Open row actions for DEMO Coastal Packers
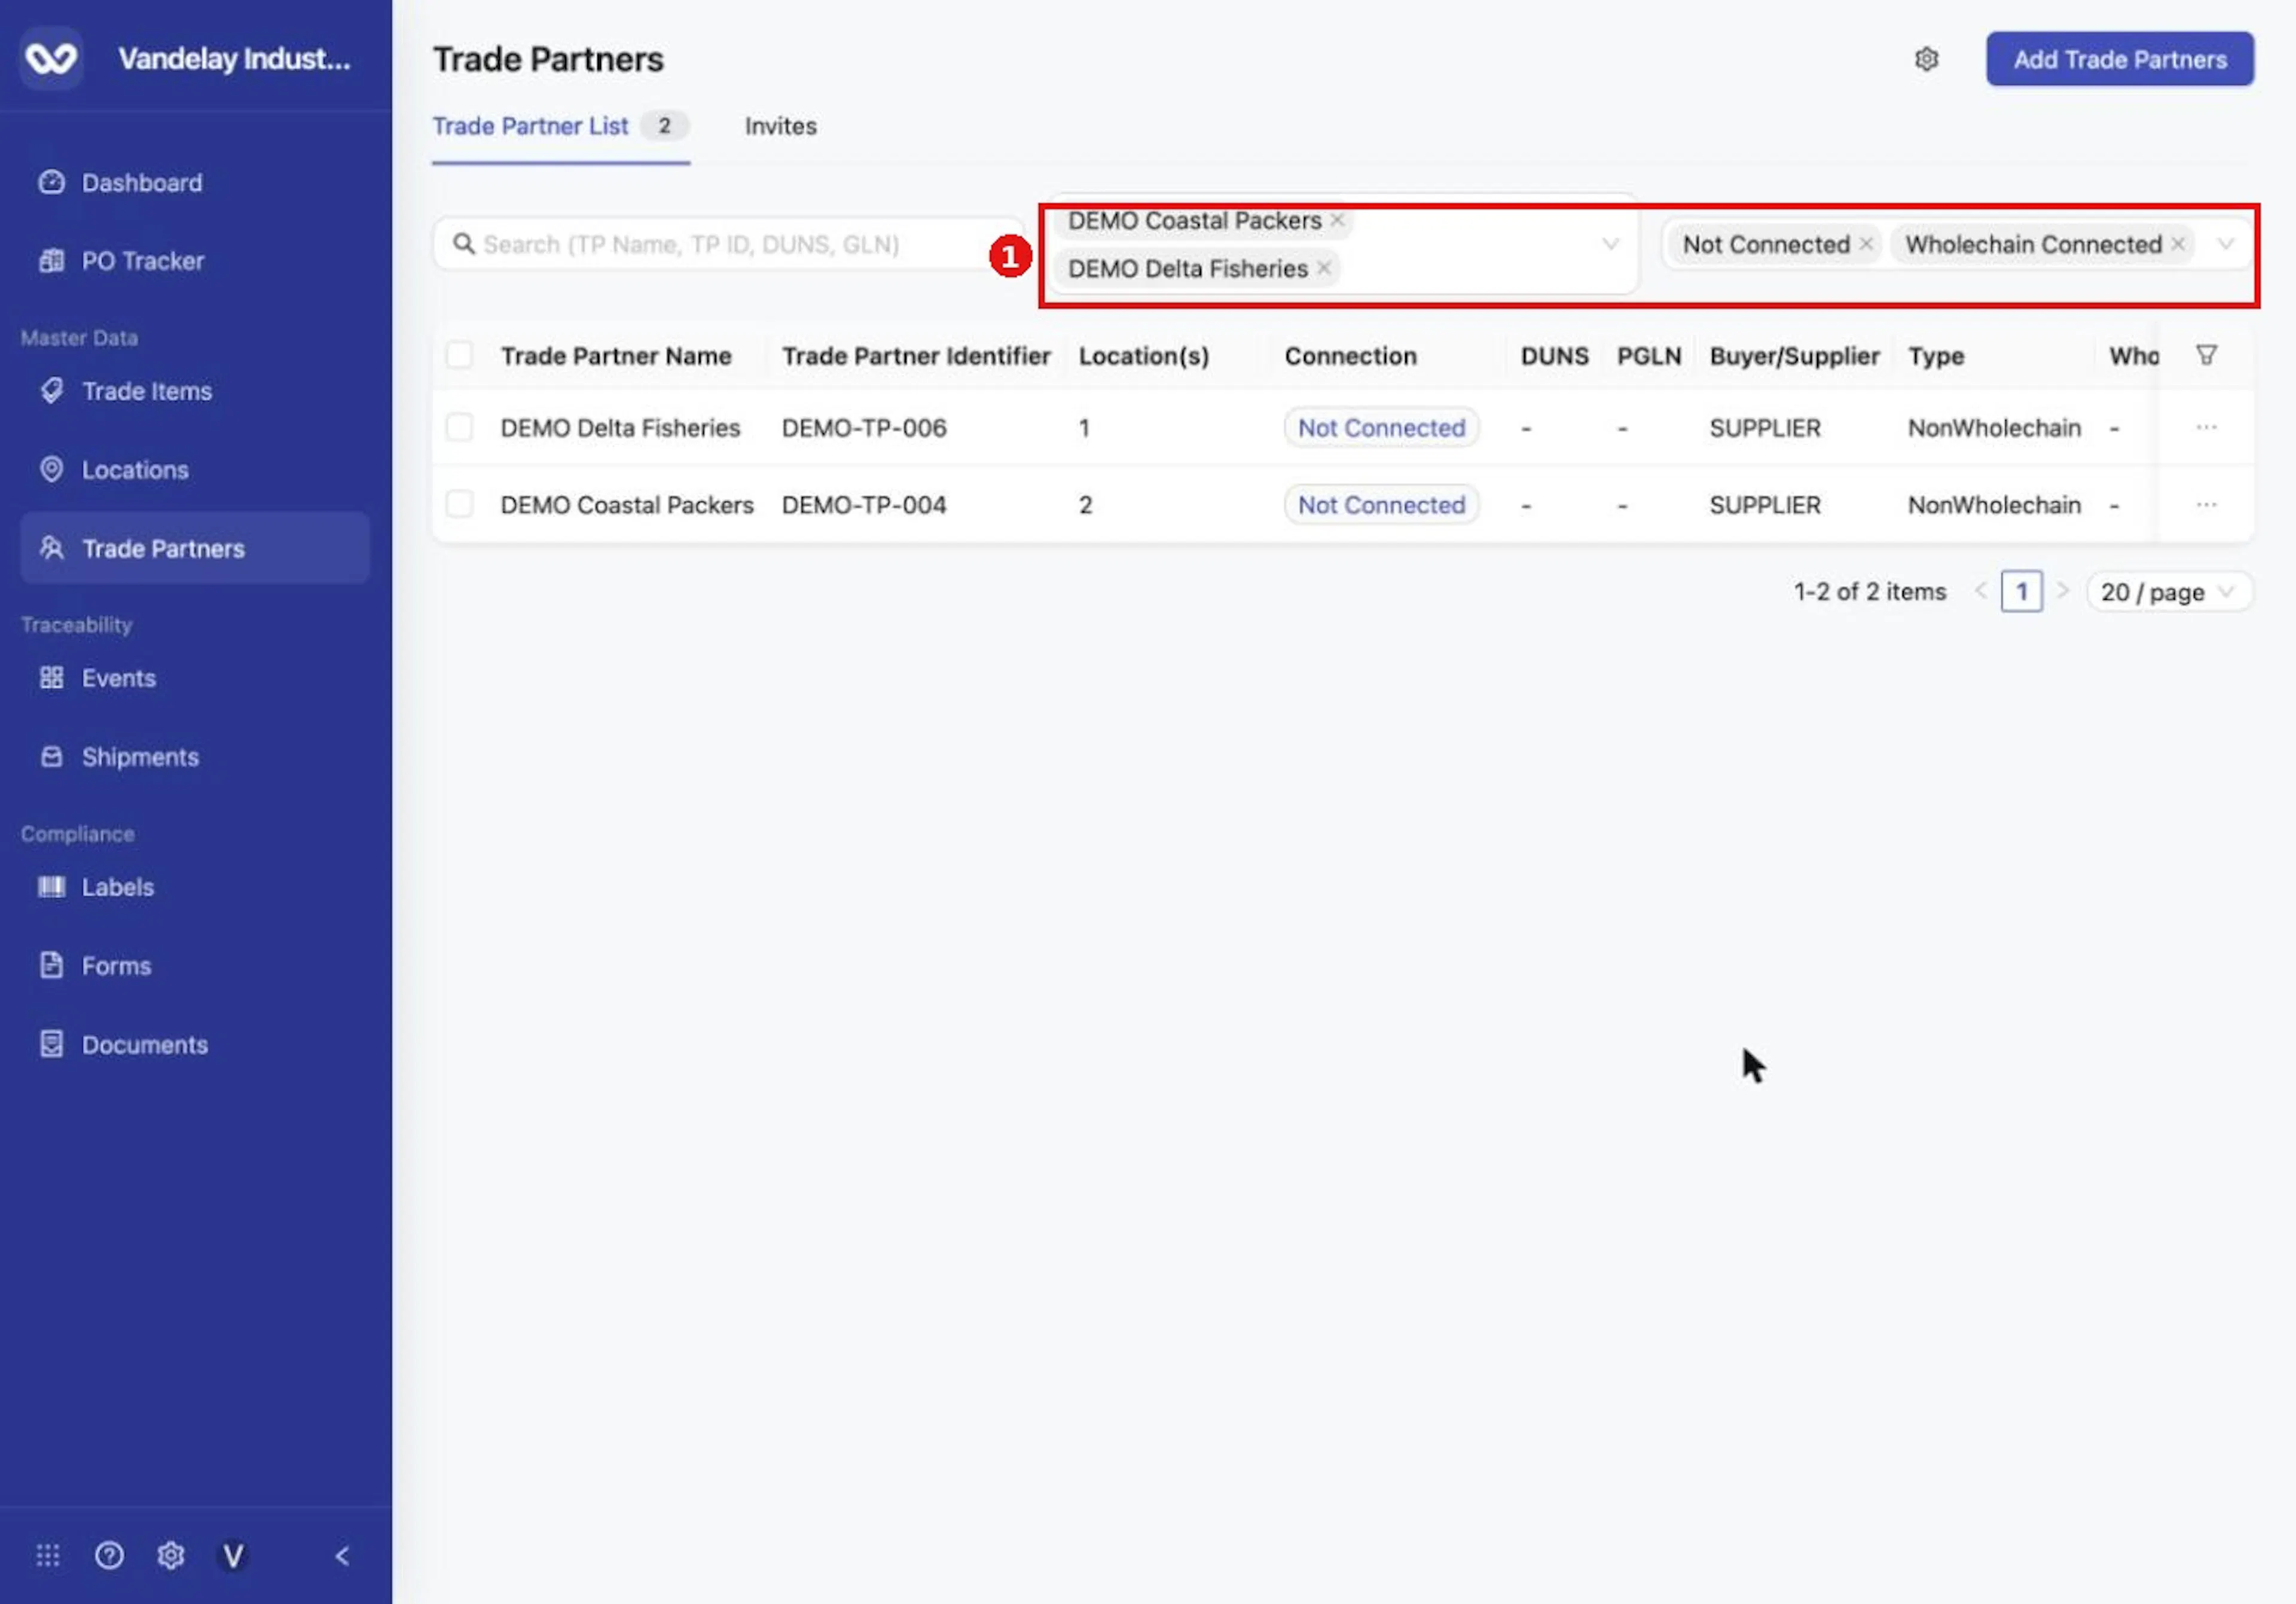Screen dimensions: 2296x1604 (x=2206, y=505)
